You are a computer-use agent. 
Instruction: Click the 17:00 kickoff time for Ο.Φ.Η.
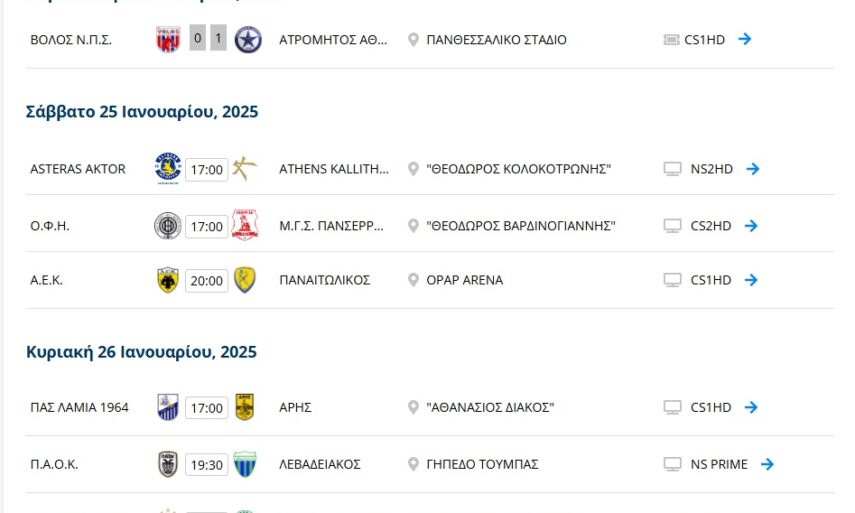[x=207, y=227]
